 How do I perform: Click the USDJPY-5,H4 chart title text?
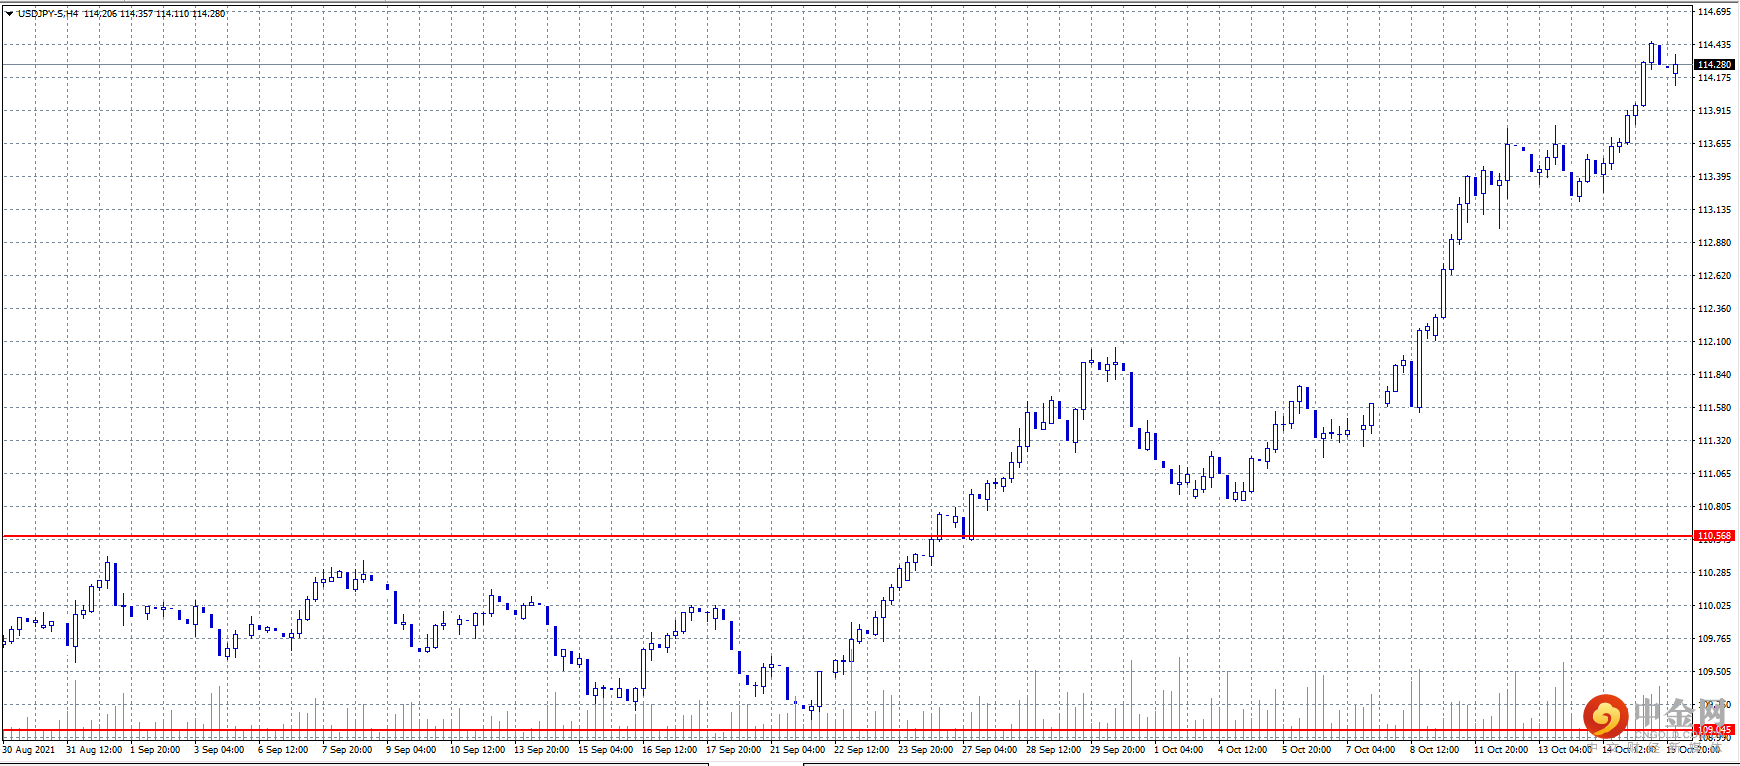[48, 14]
